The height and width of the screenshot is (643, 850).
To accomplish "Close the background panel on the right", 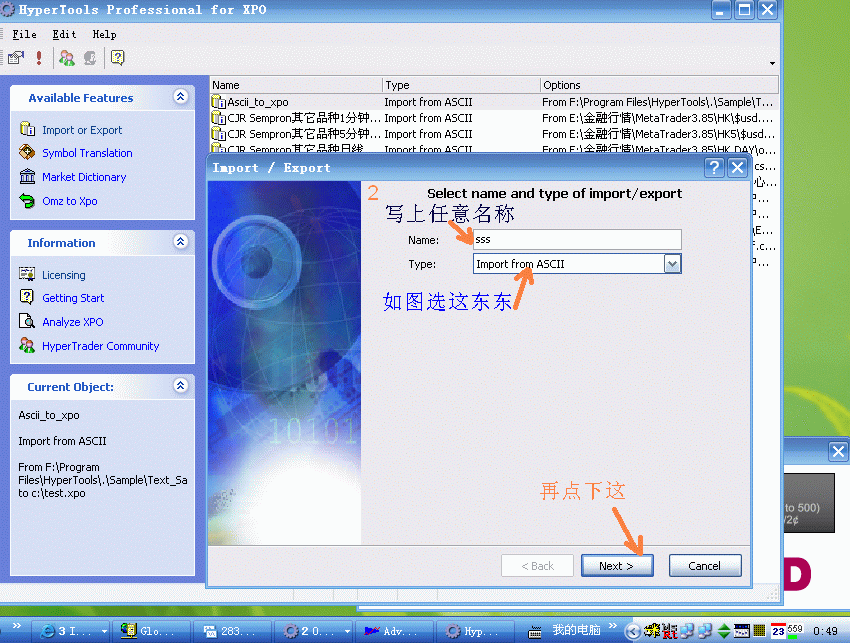I will [x=838, y=451].
